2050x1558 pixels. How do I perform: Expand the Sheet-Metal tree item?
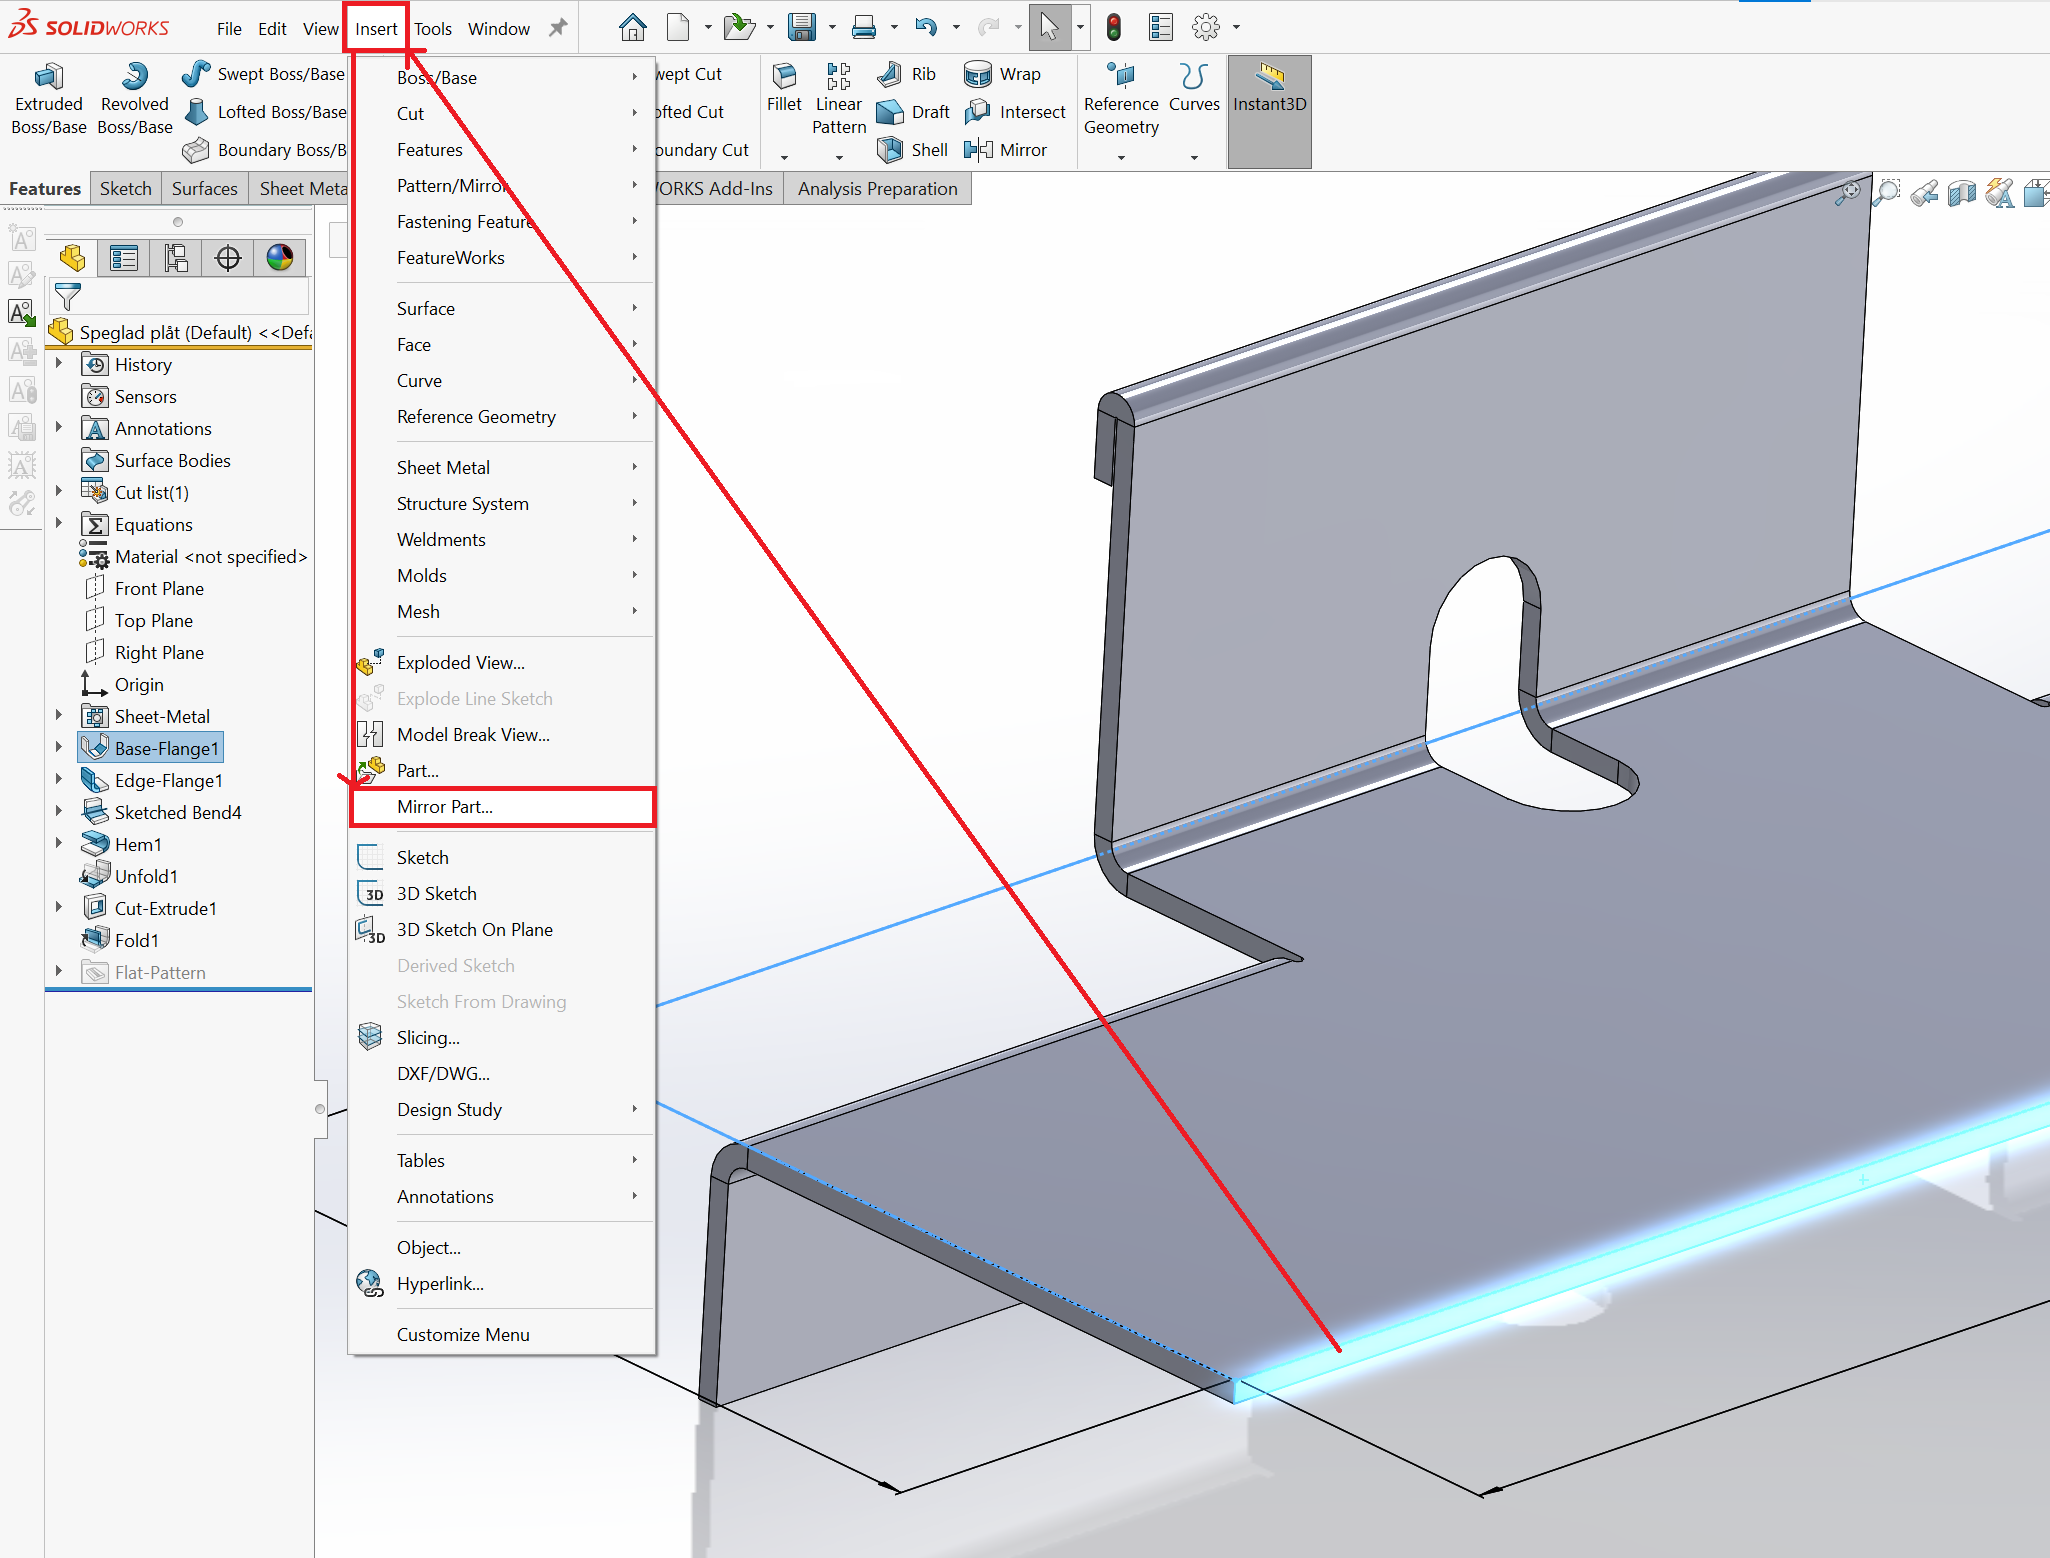(x=59, y=716)
